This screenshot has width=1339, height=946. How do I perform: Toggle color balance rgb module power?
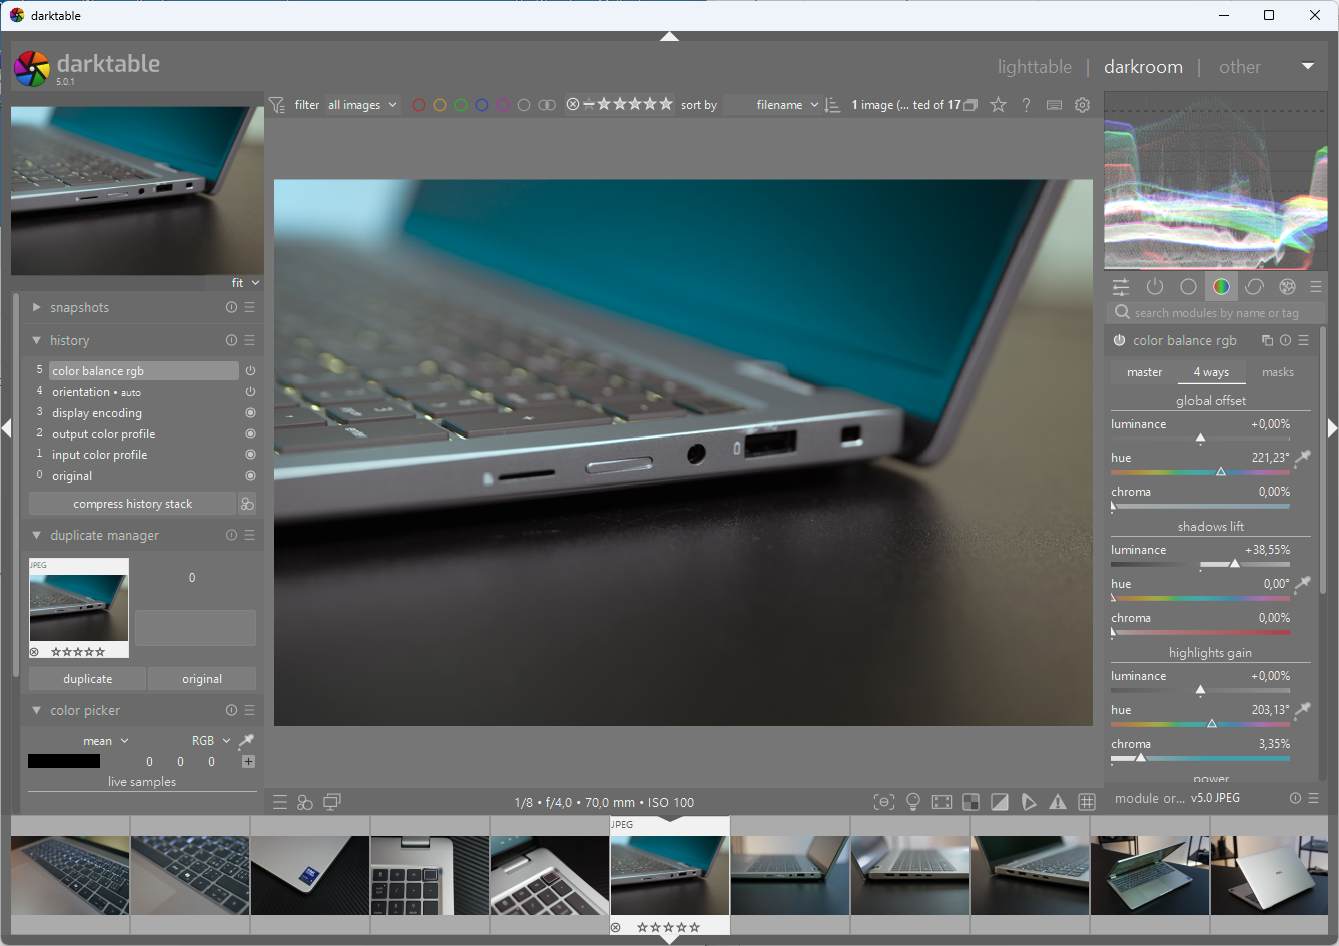1119,340
